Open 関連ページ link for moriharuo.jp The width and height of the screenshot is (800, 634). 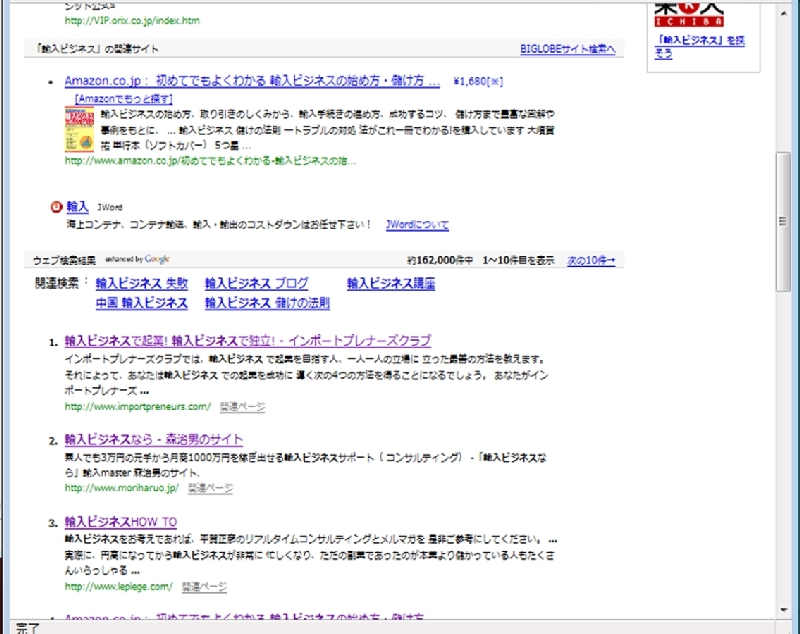pos(210,488)
